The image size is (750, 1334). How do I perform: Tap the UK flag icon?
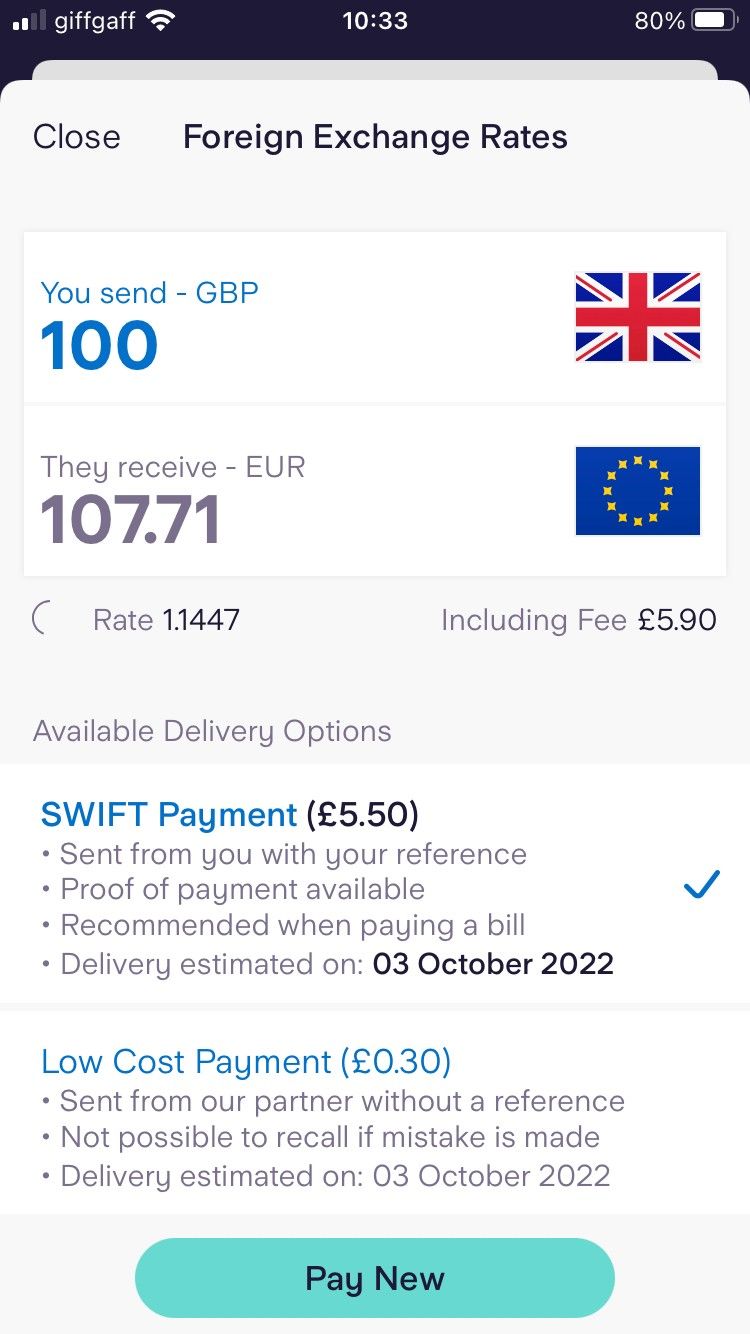(x=638, y=317)
